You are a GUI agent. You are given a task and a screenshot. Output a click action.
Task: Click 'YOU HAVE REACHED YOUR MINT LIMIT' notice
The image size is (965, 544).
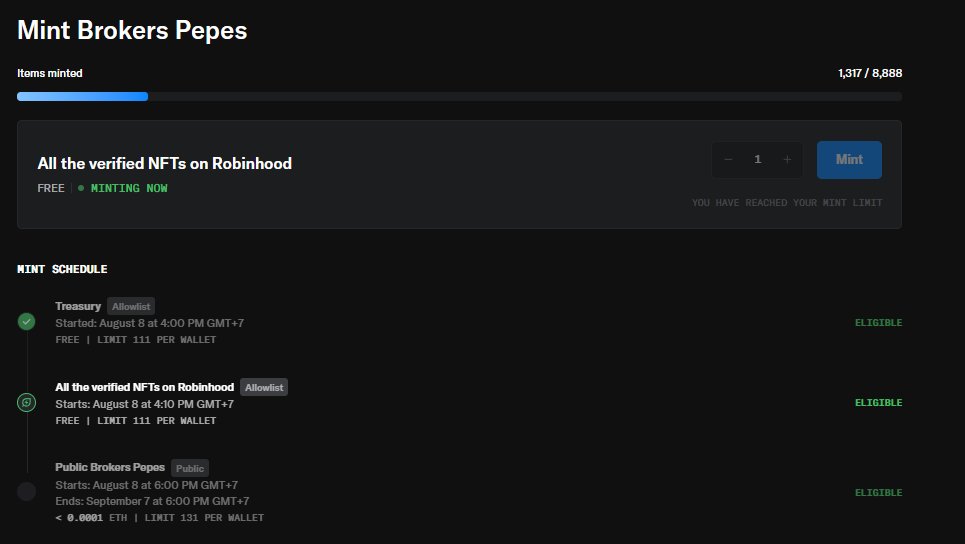(787, 203)
